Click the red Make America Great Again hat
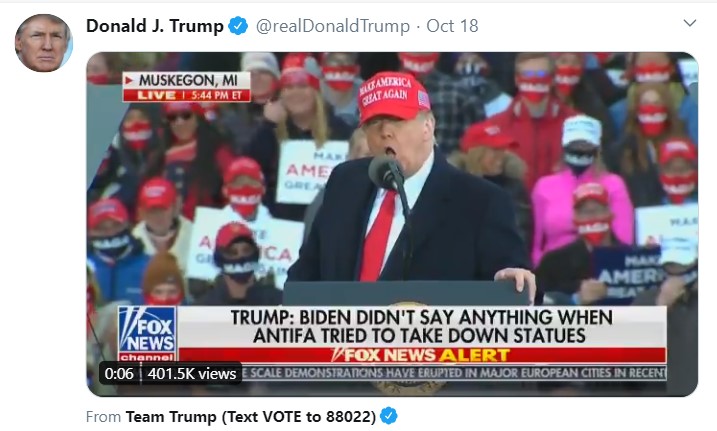This screenshot has width=717, height=431. click(392, 97)
